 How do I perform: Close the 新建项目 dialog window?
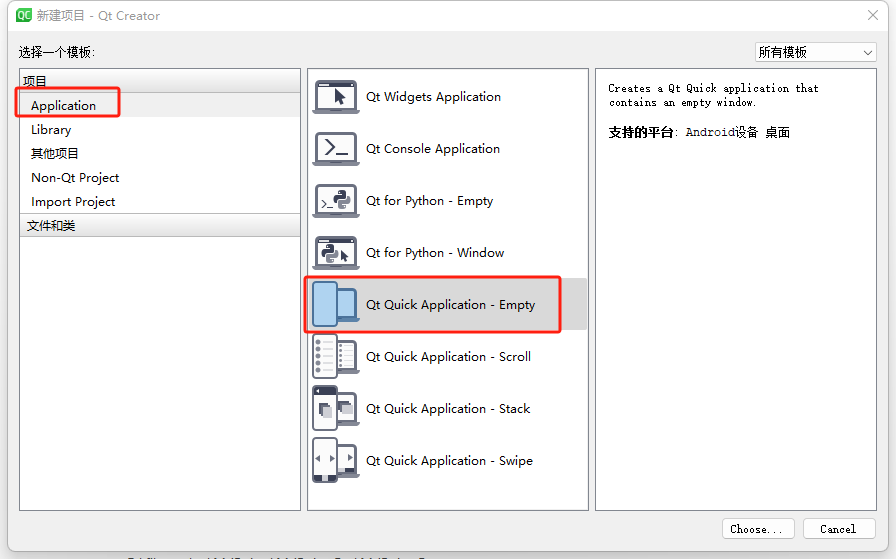pyautogui.click(x=873, y=15)
